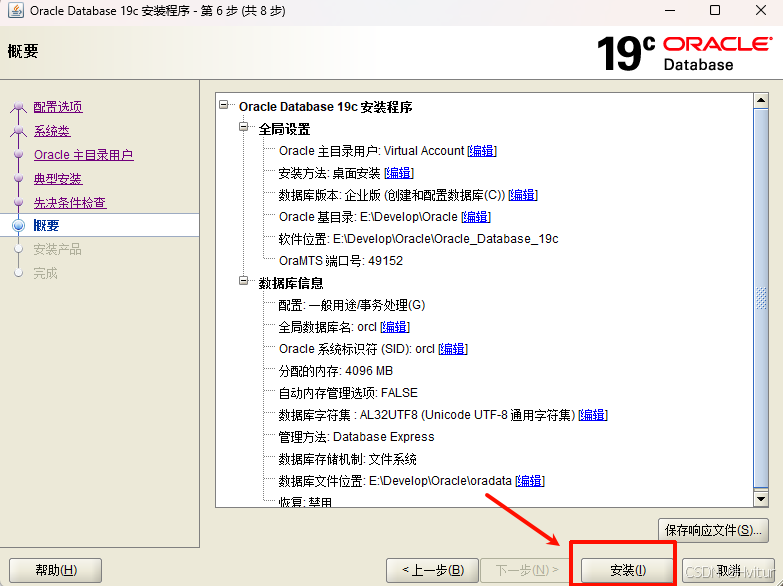
Task: Select the 分配的内存: 4096 MB row
Action: pos(336,371)
